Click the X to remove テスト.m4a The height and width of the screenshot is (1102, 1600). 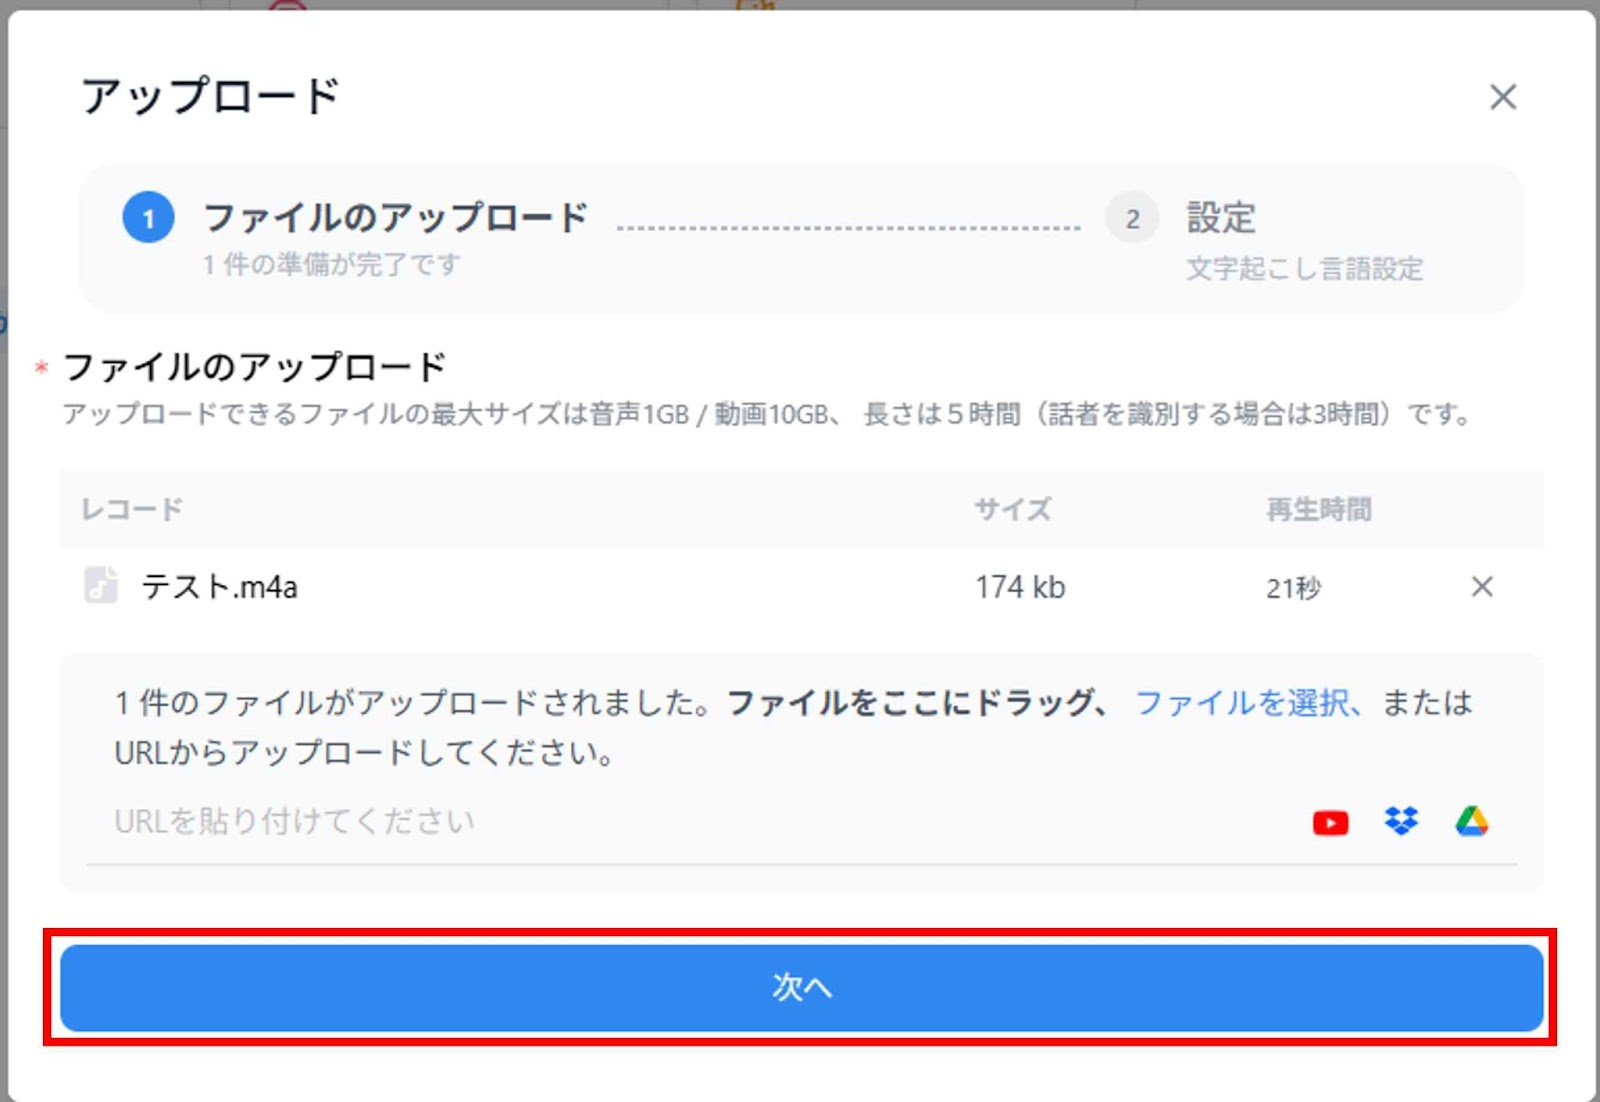tap(1484, 588)
